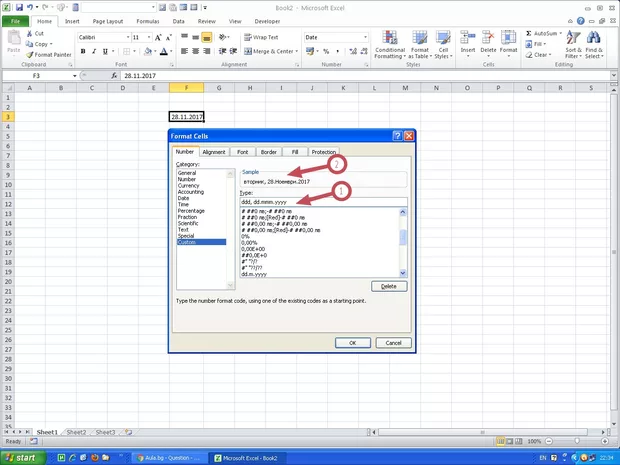620x465 pixels.
Task: Click the Format Cells help button
Action: tap(397, 135)
